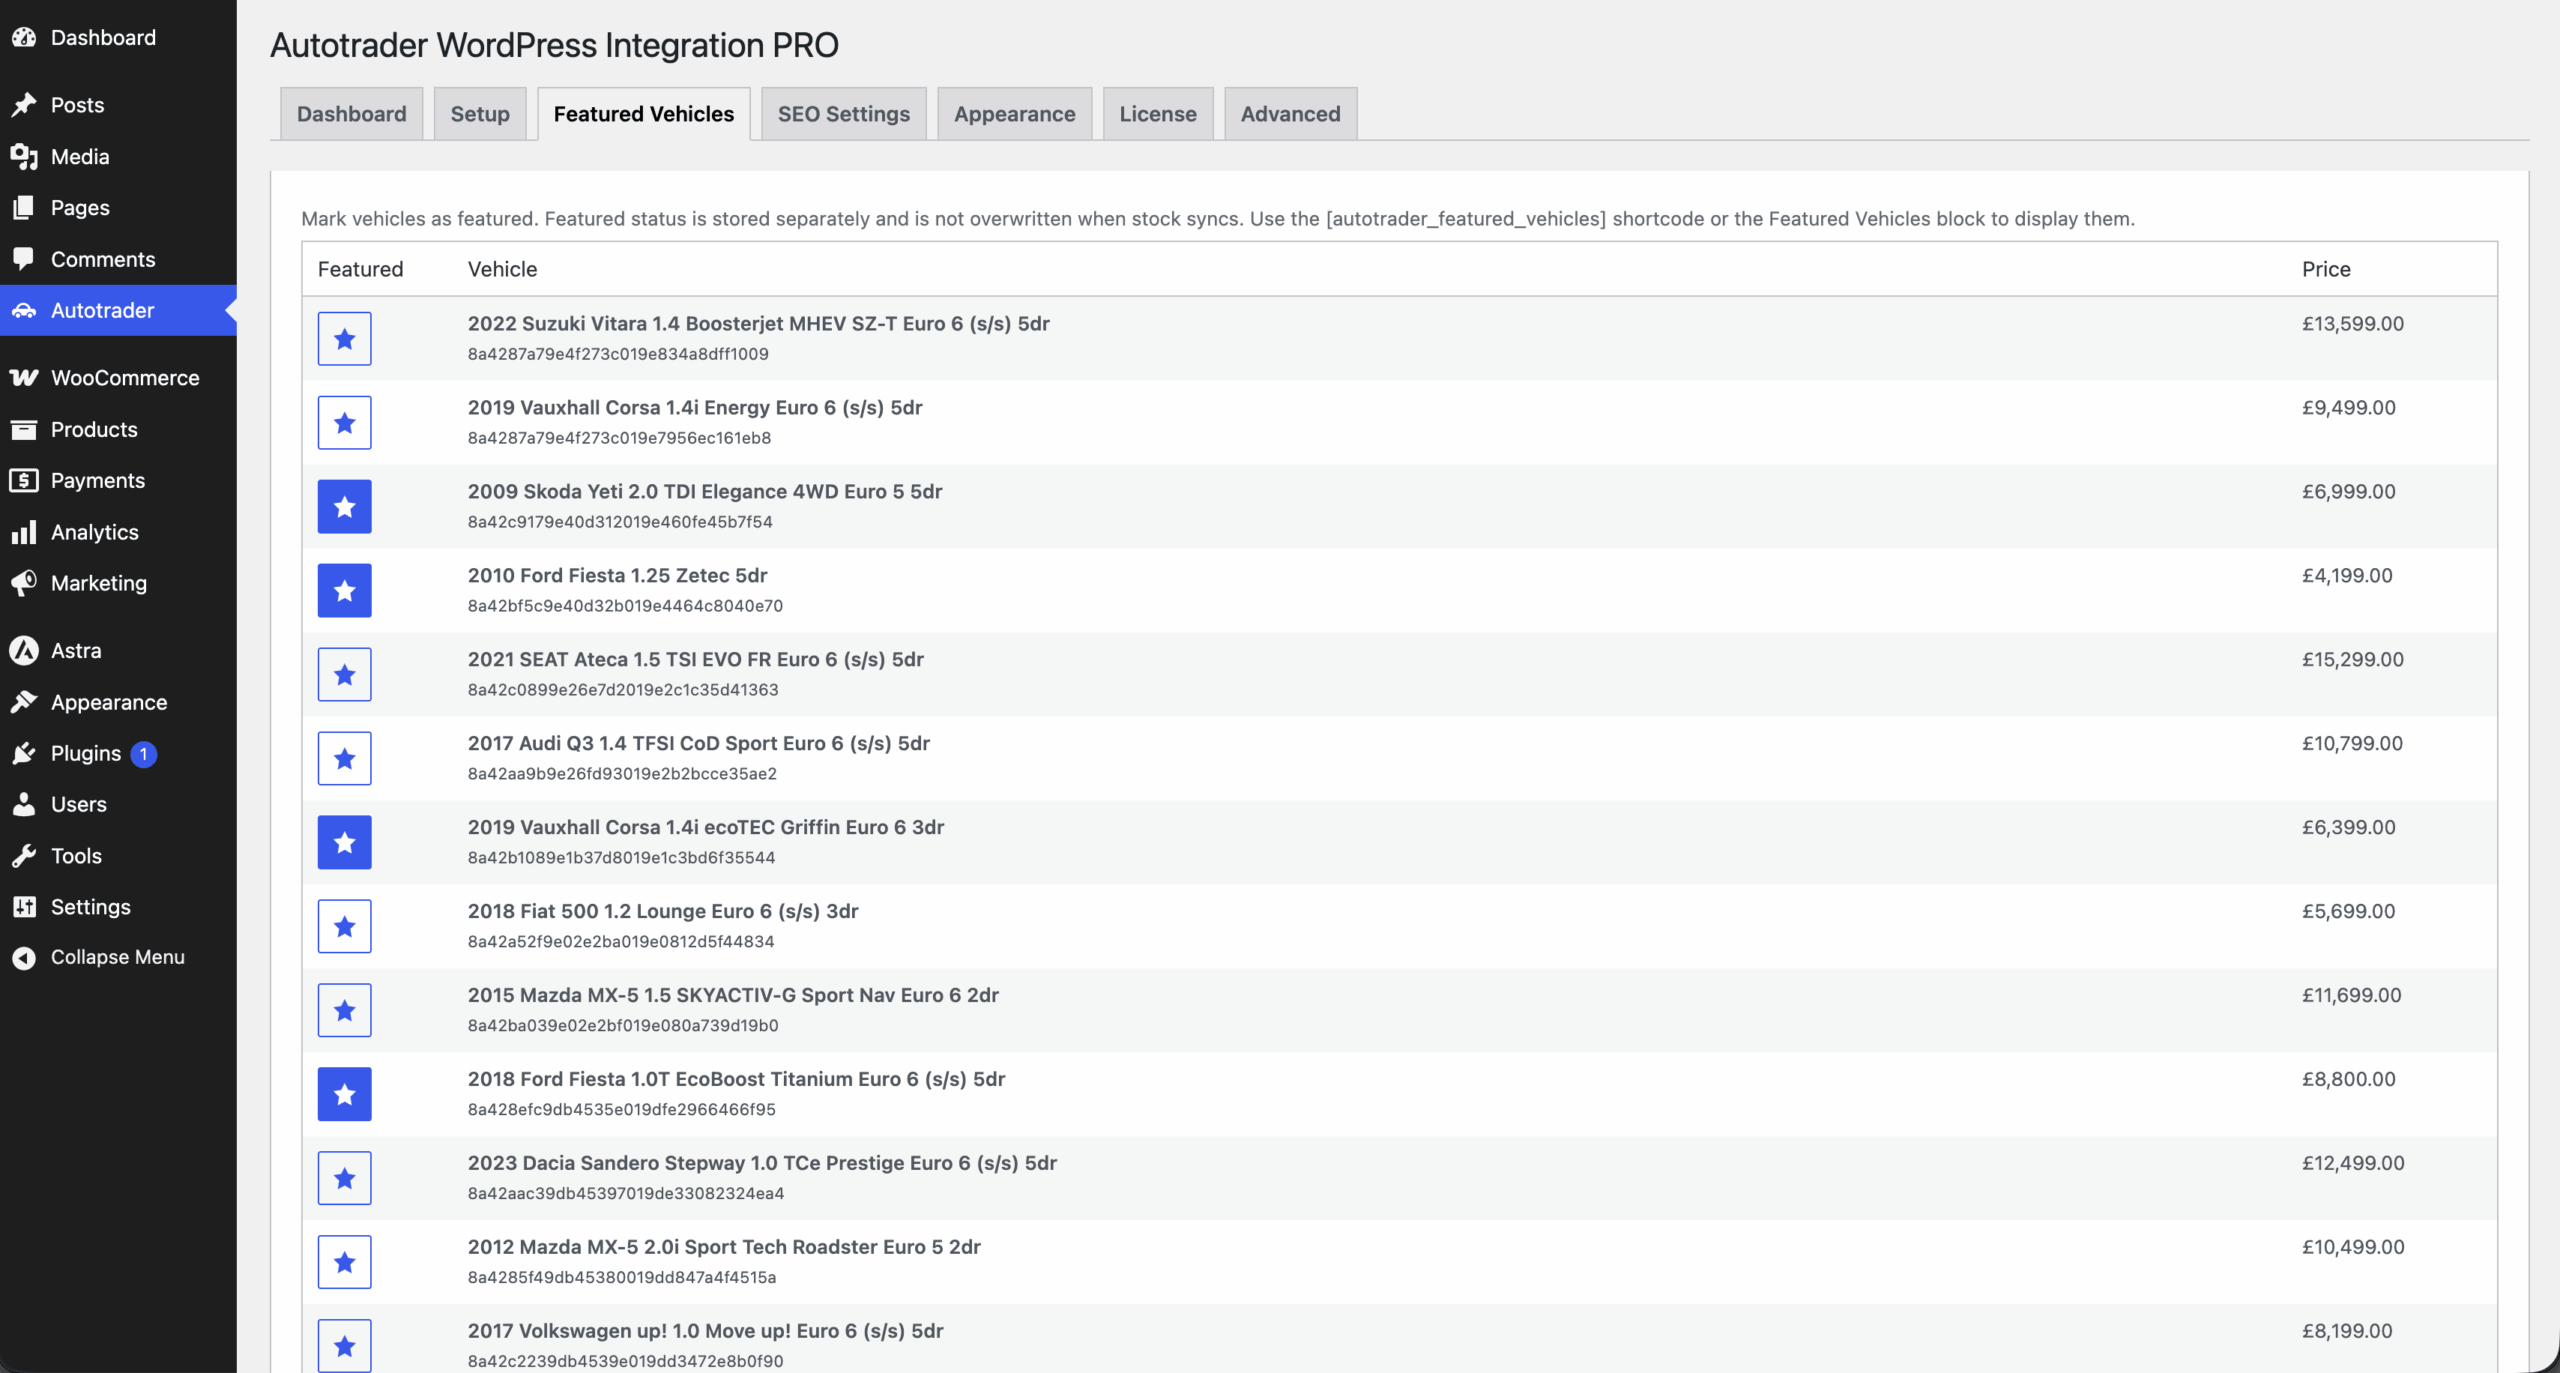Mark 2017 Audi Q3 as featured
The width and height of the screenshot is (2560, 1373).
[x=345, y=759]
